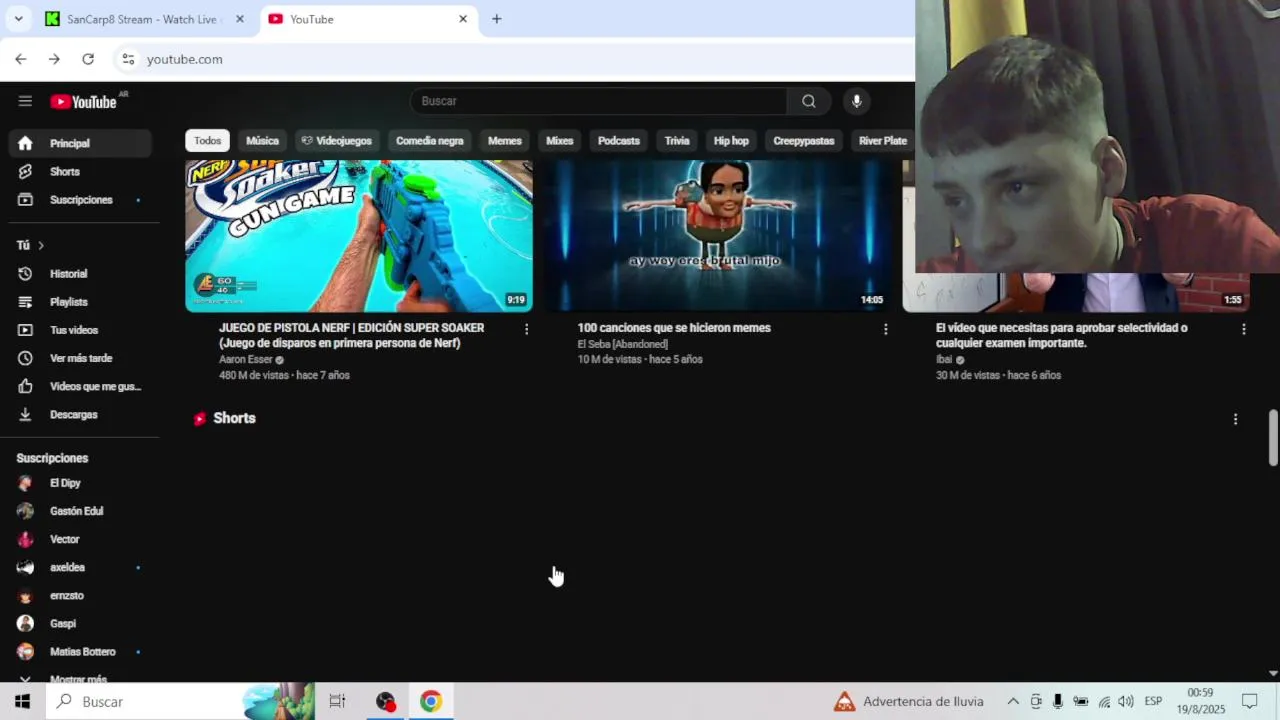Open Playlists in the sidebar
The width and height of the screenshot is (1280, 720).
[80, 302]
